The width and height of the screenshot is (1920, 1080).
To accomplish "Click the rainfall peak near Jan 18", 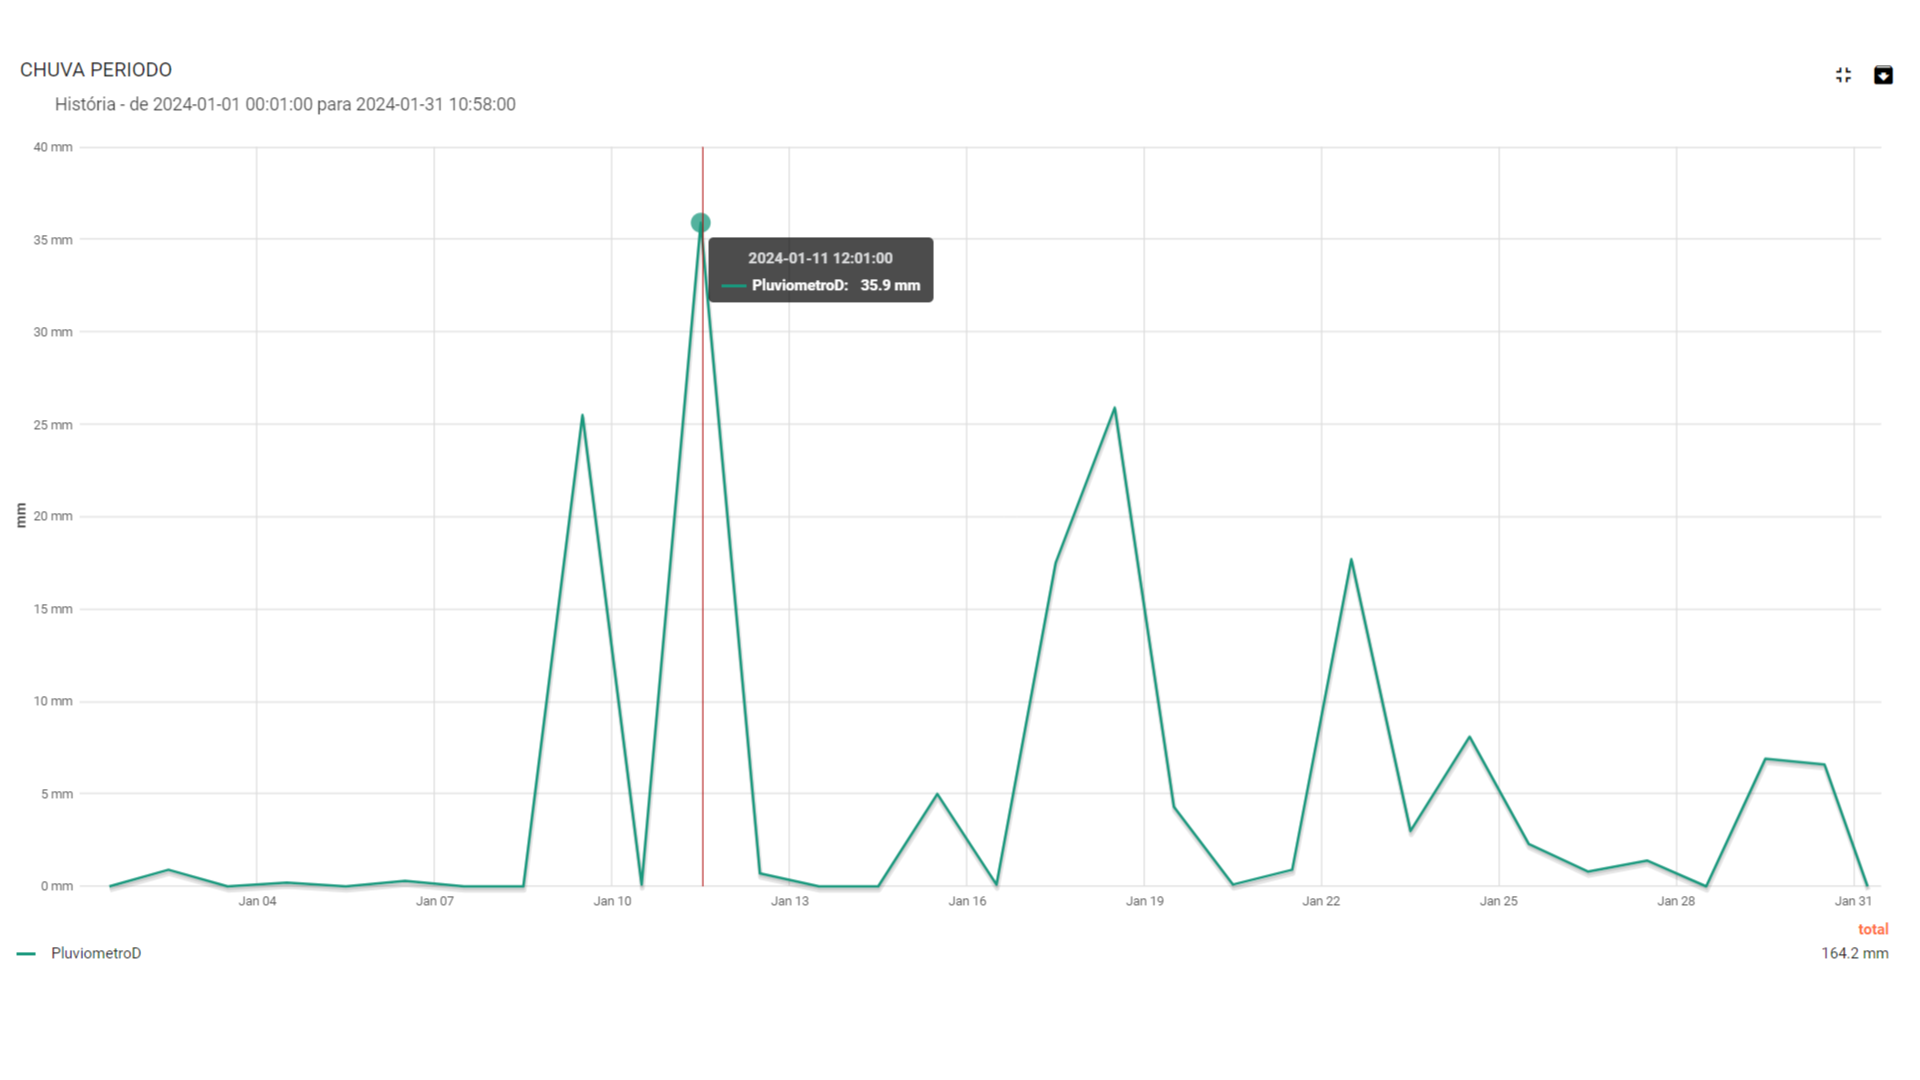I will click(x=1114, y=408).
